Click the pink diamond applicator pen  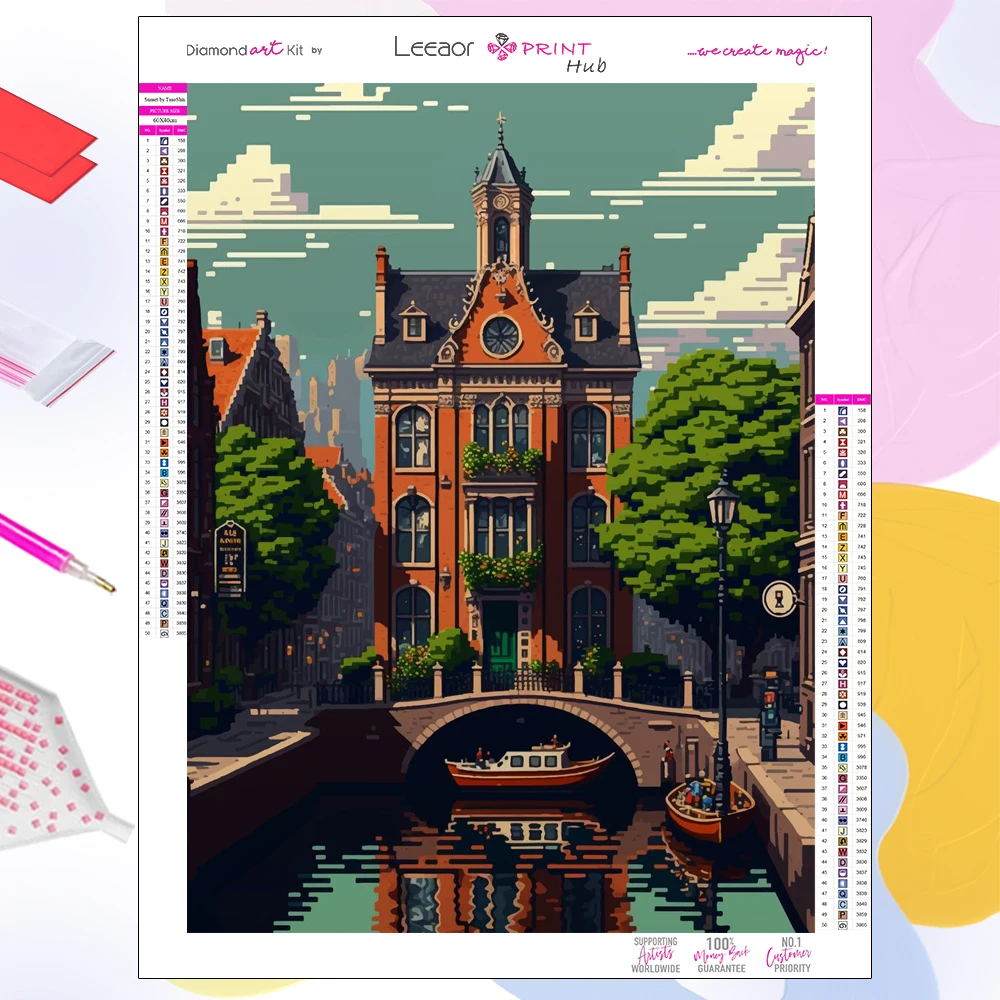tap(55, 553)
